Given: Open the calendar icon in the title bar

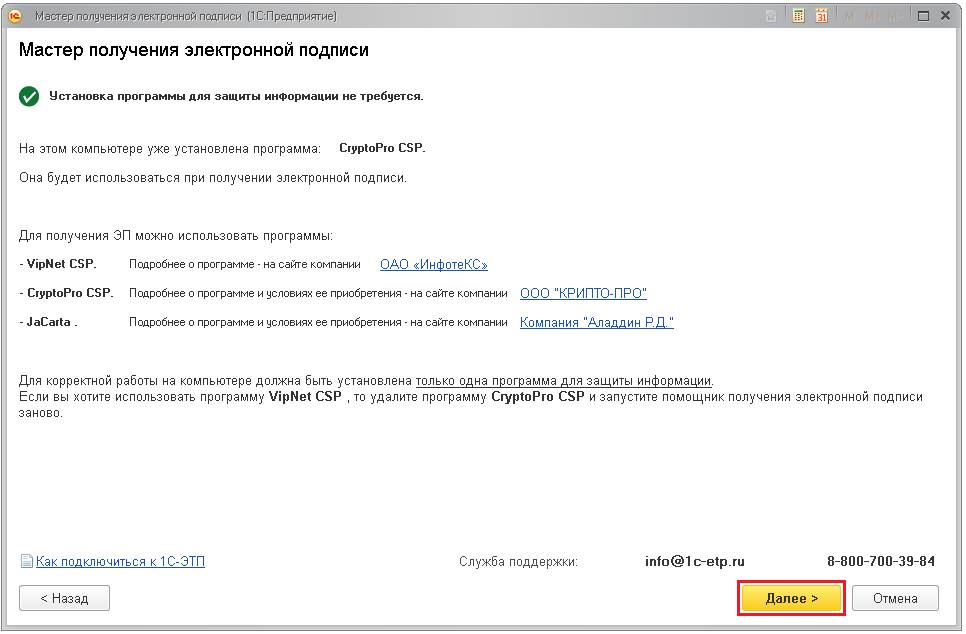Looking at the screenshot, I should tap(821, 16).
